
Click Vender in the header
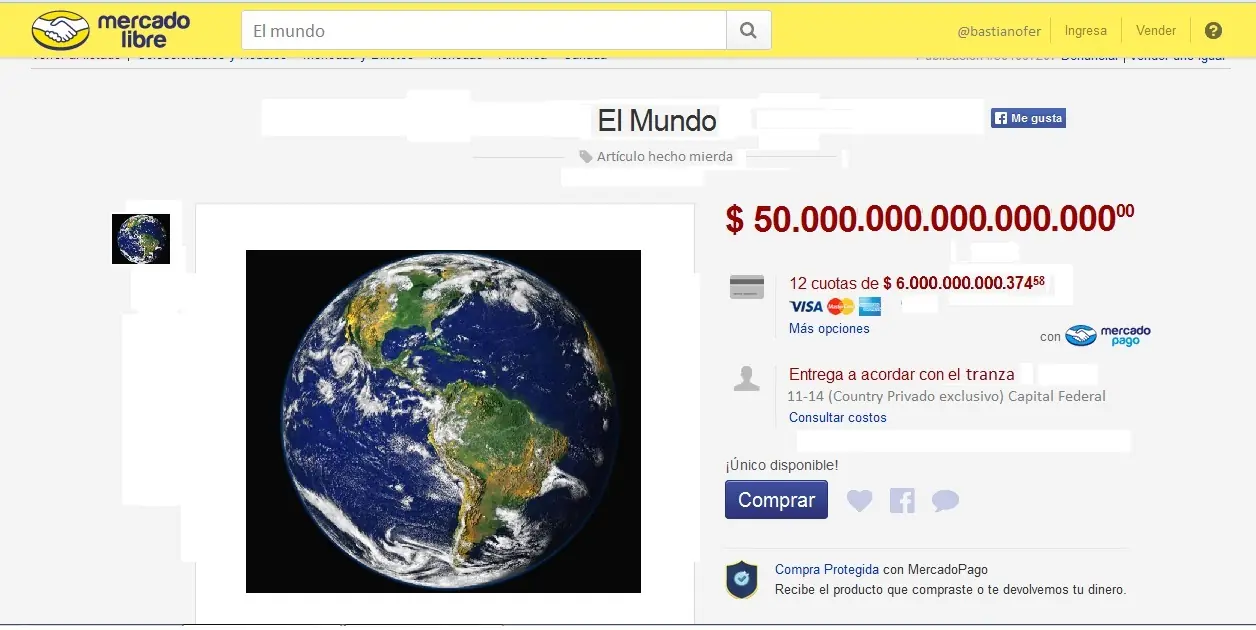(x=1156, y=31)
